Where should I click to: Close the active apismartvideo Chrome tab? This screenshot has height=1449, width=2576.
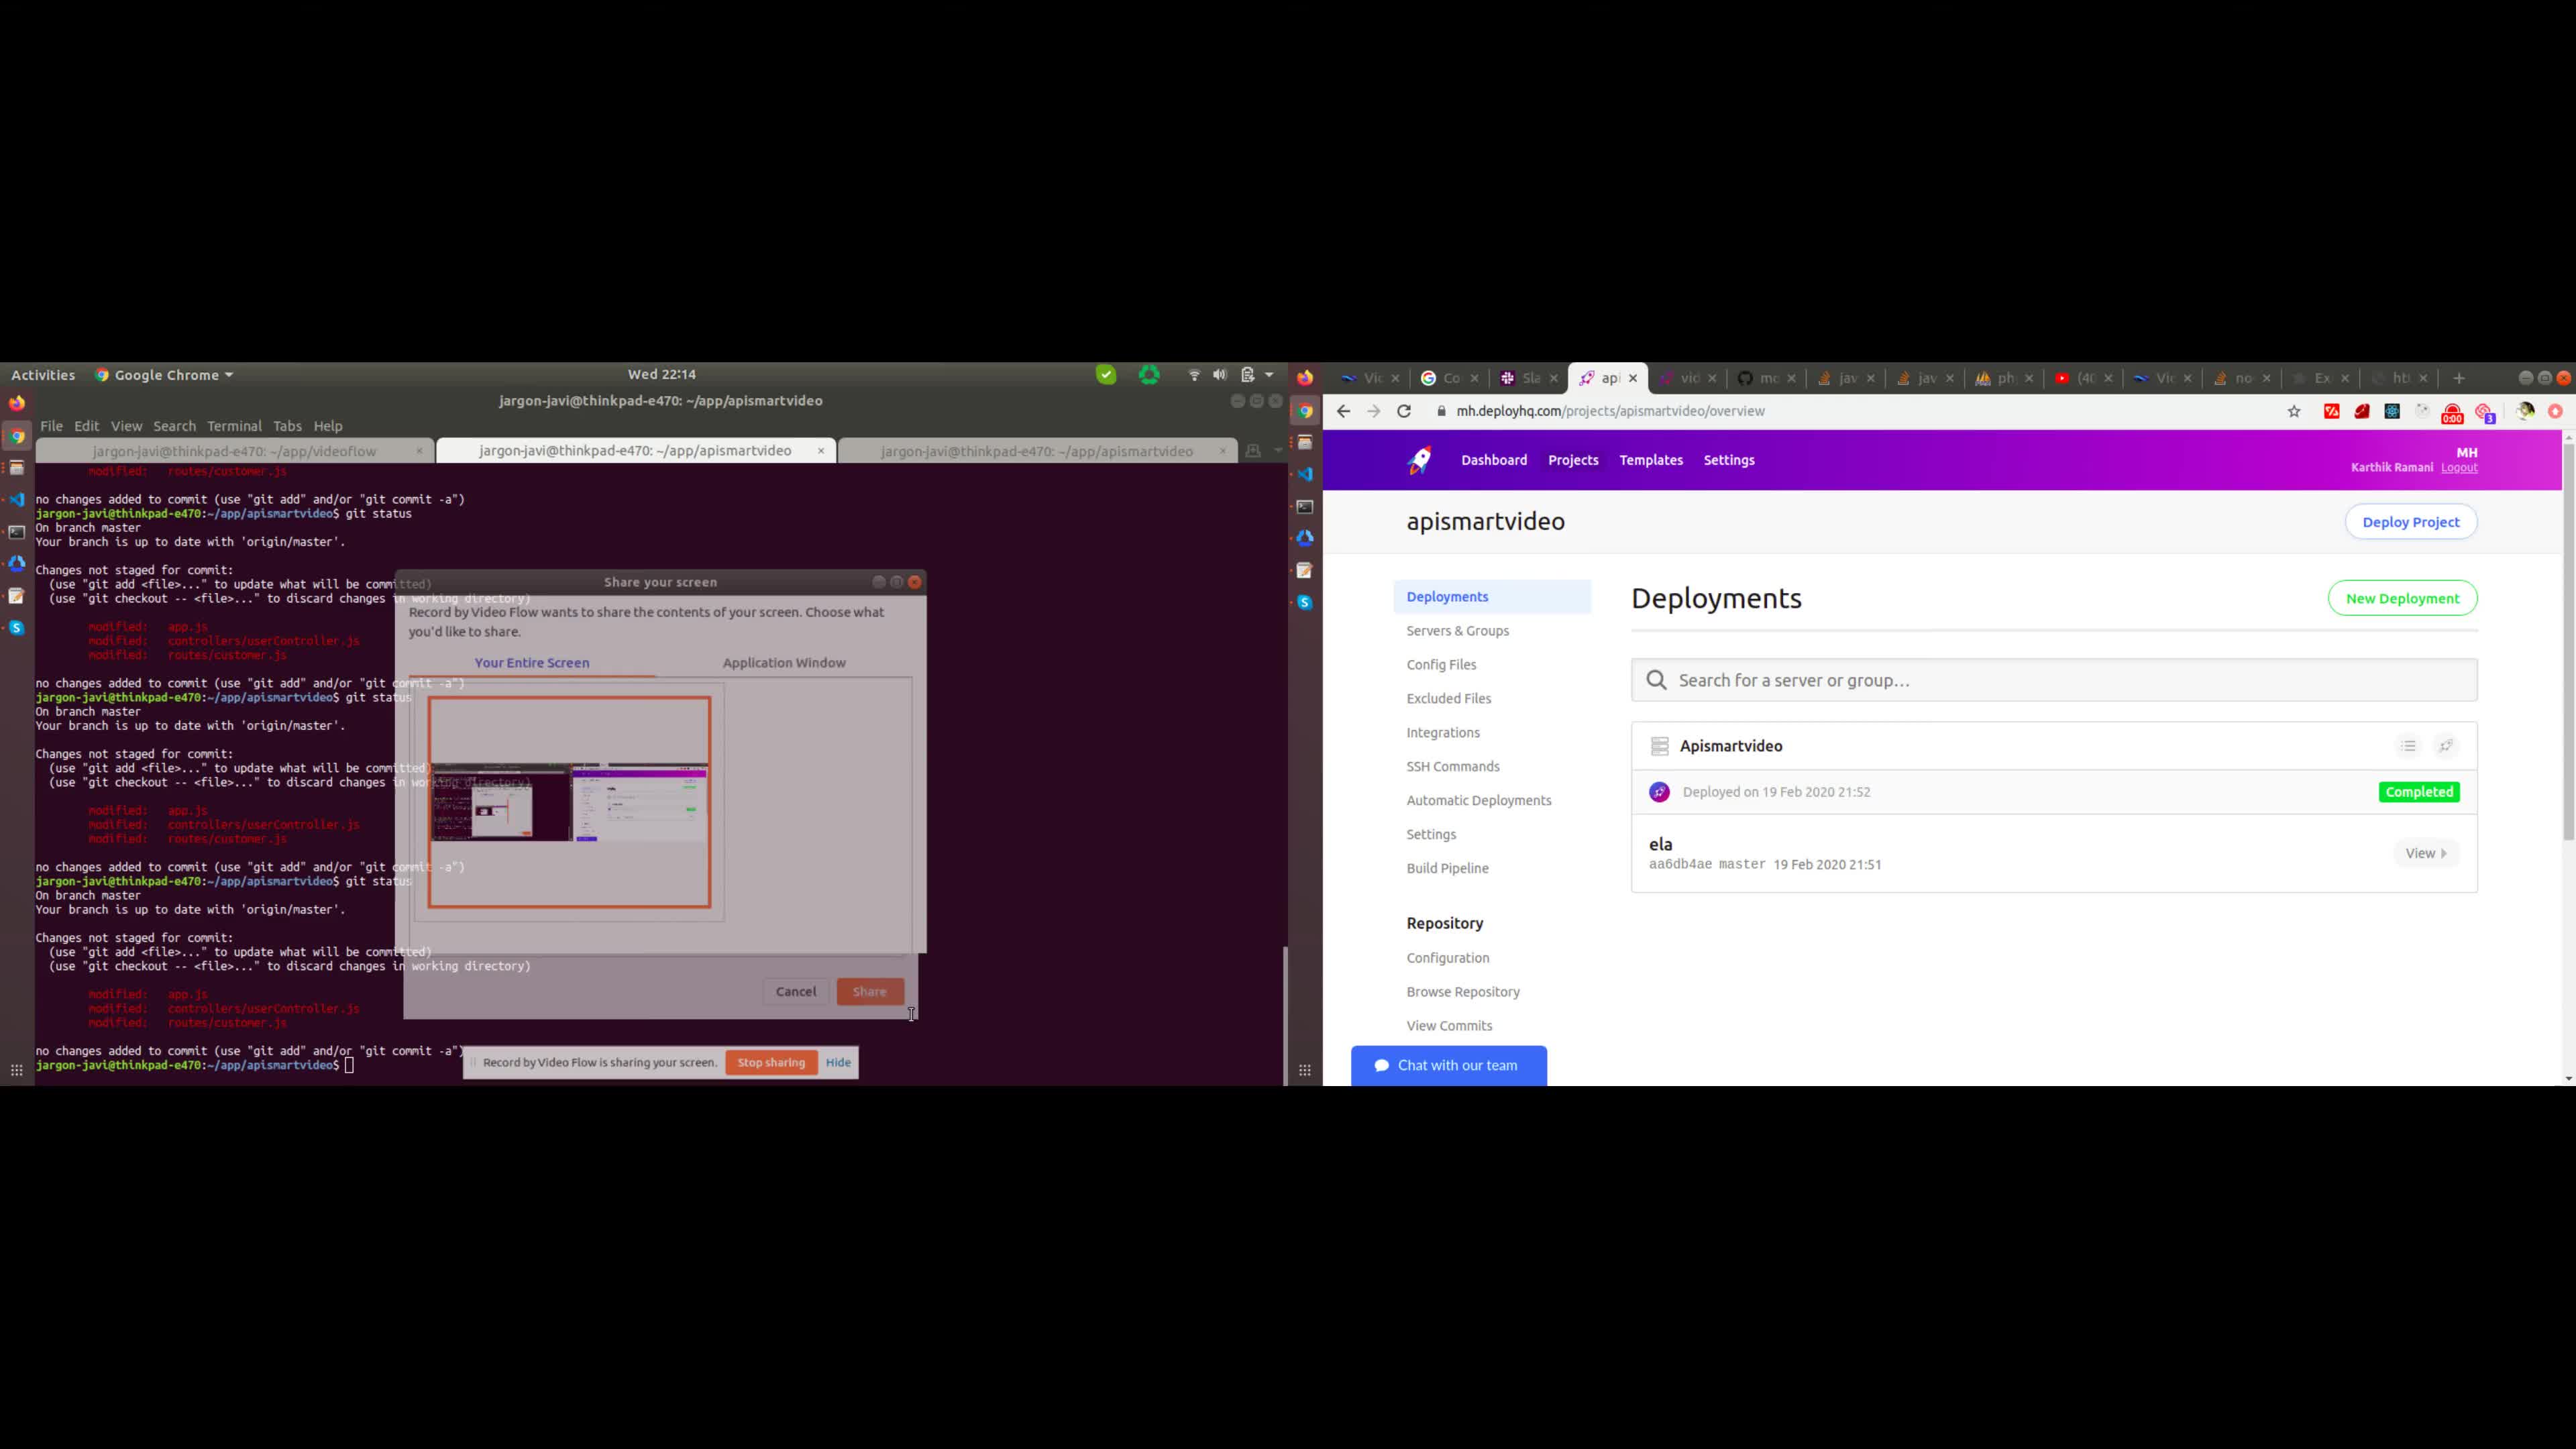click(1633, 378)
